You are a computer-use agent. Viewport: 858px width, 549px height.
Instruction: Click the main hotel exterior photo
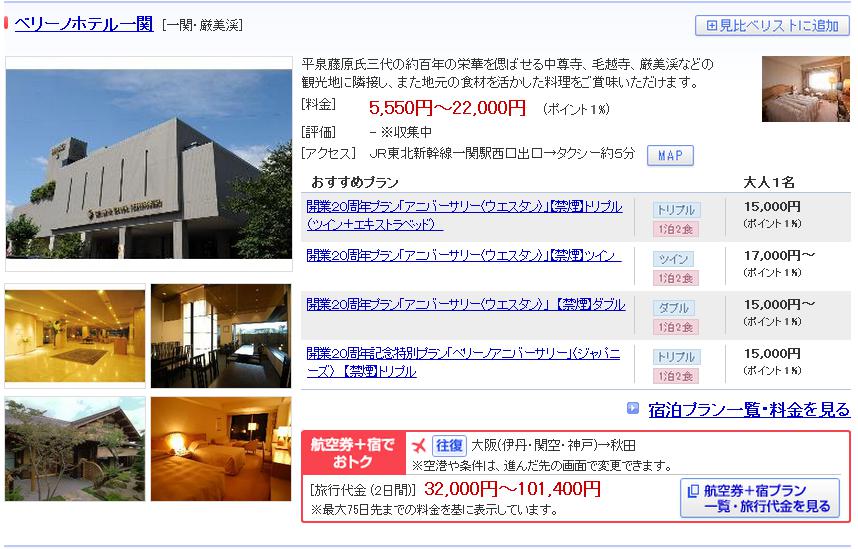tap(149, 164)
